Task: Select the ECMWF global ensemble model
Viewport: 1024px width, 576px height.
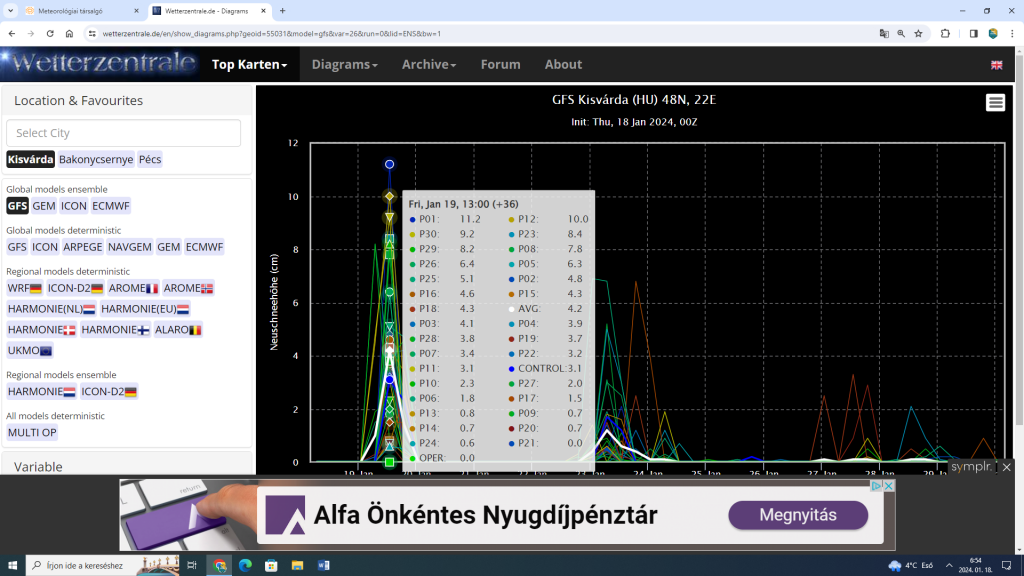Action: point(111,206)
